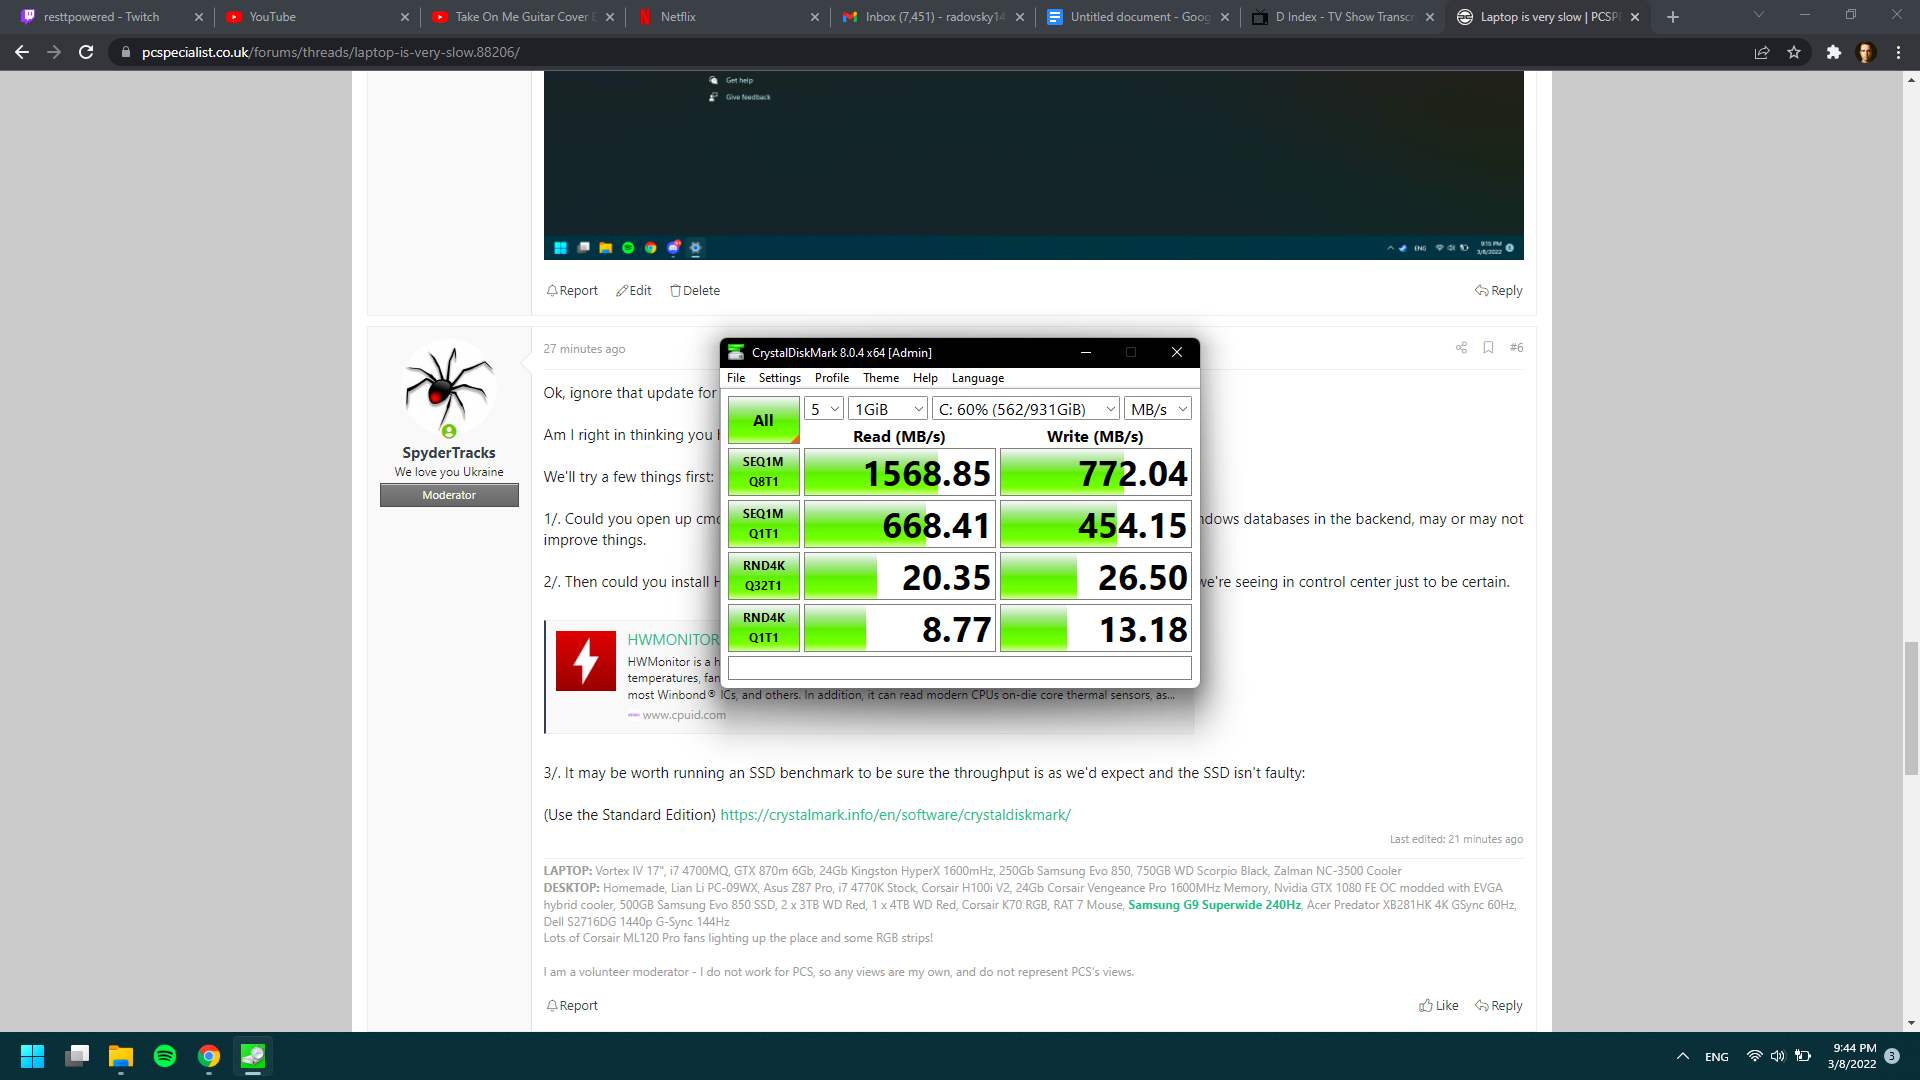Open Chrome from the taskbar

point(209,1056)
